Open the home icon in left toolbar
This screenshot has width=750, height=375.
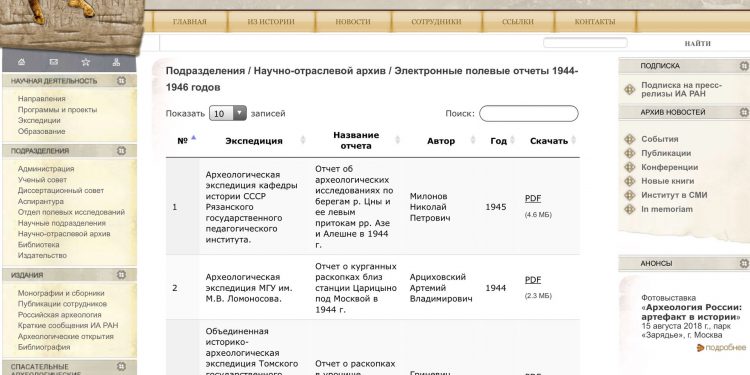21,62
